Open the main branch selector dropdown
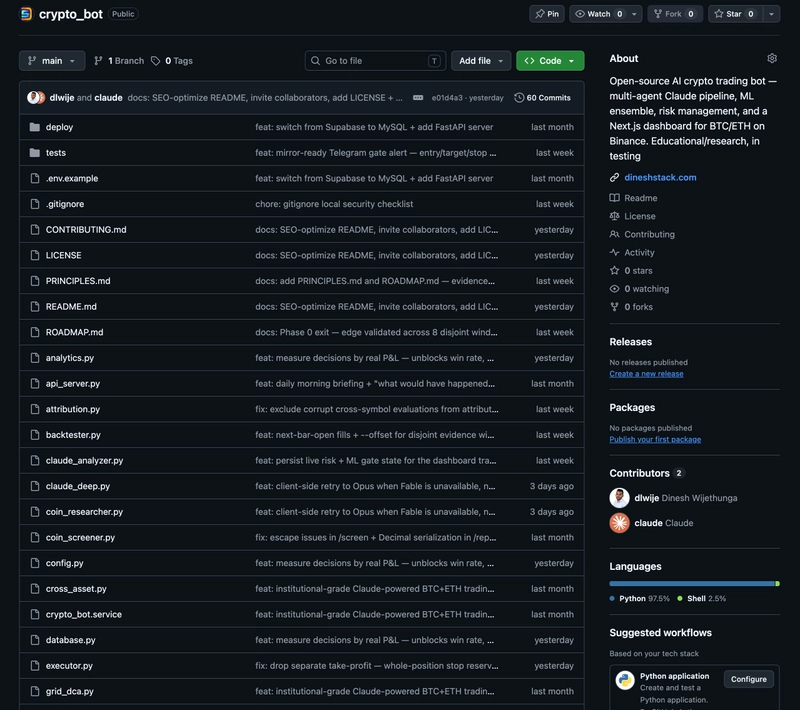 point(52,61)
